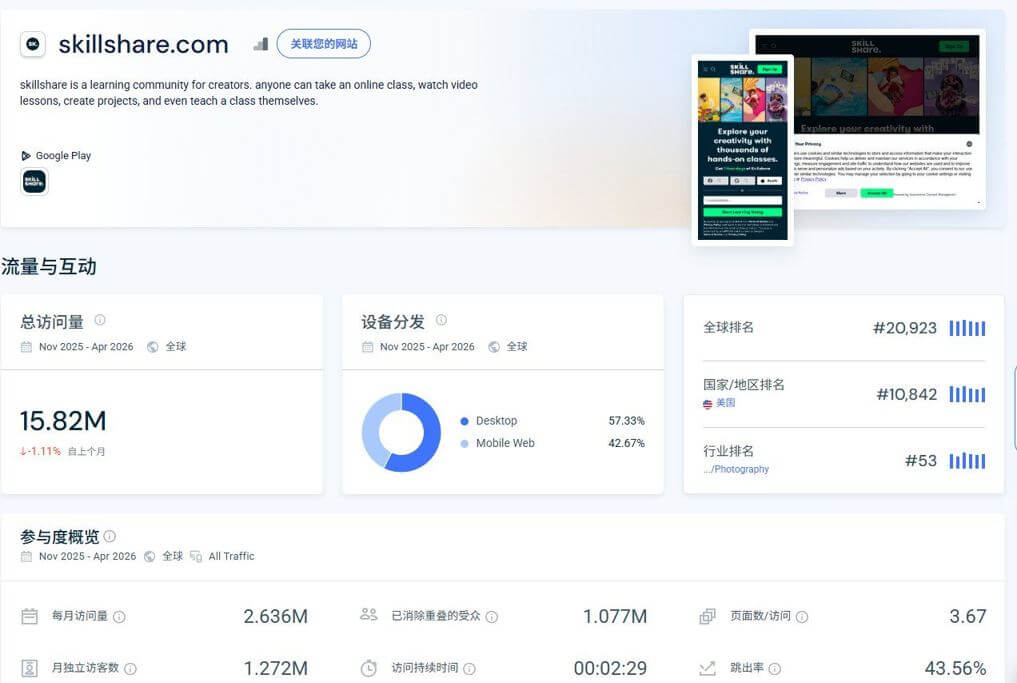Click the calendar icon in the 设备分发 card
This screenshot has height=683, width=1017.
coord(367,347)
